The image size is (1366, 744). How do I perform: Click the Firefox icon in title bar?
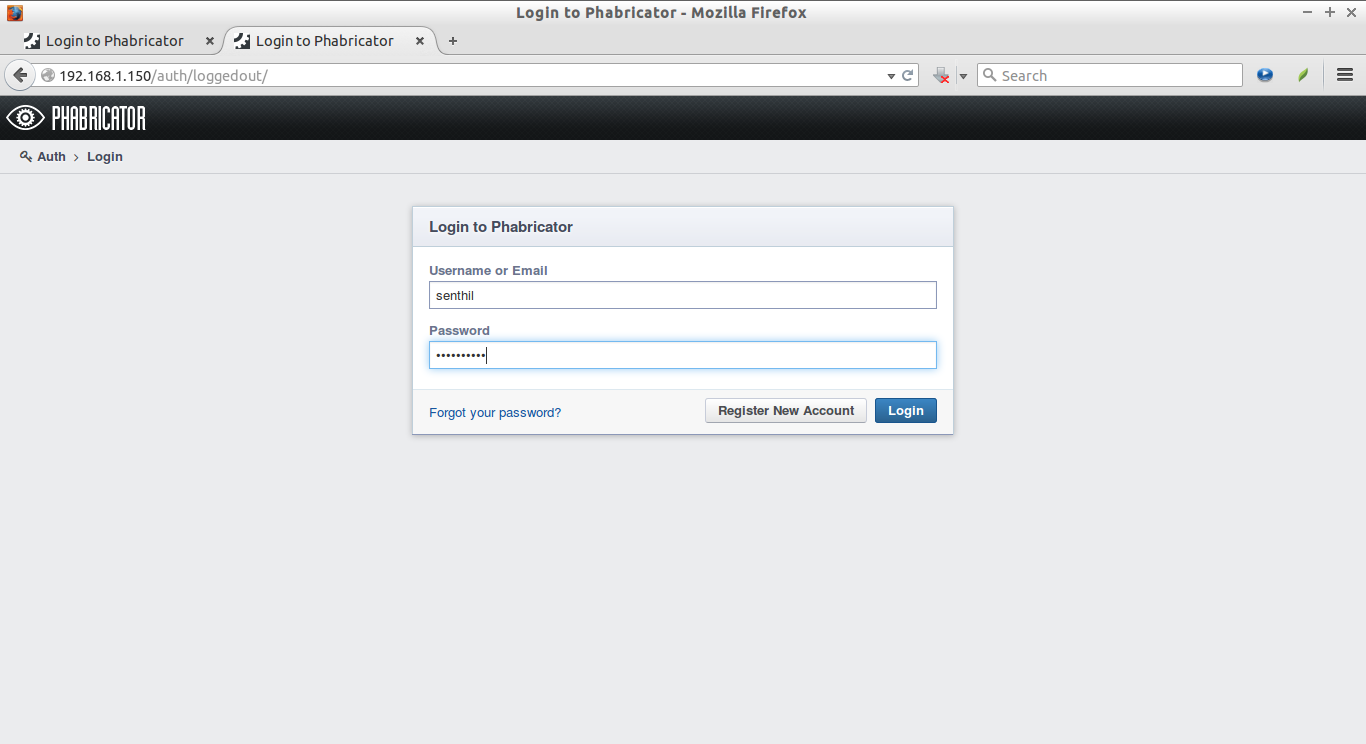(15, 12)
